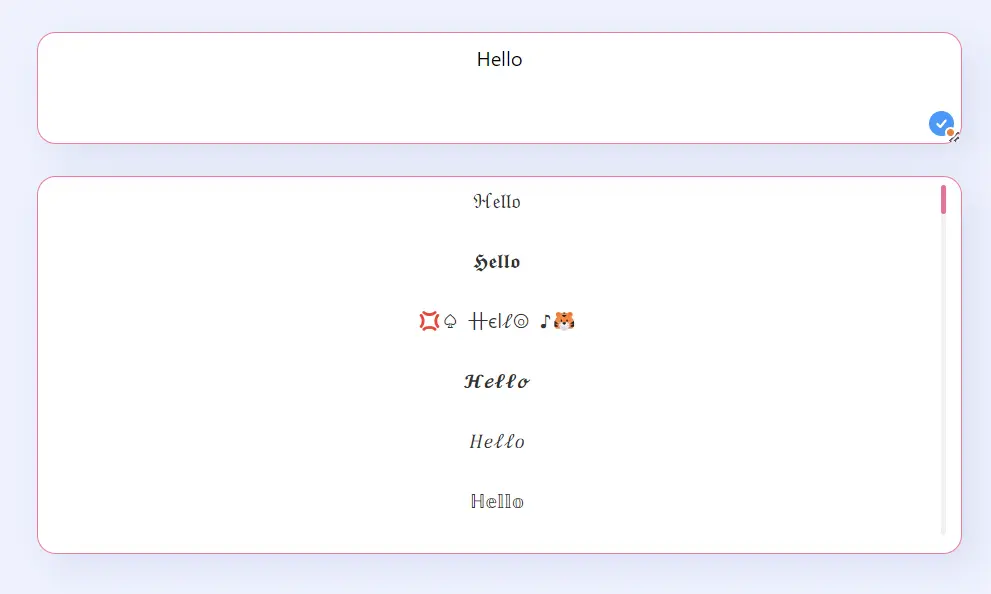Copy the monospace-style Hello at the bottom

pyautogui.click(x=496, y=501)
